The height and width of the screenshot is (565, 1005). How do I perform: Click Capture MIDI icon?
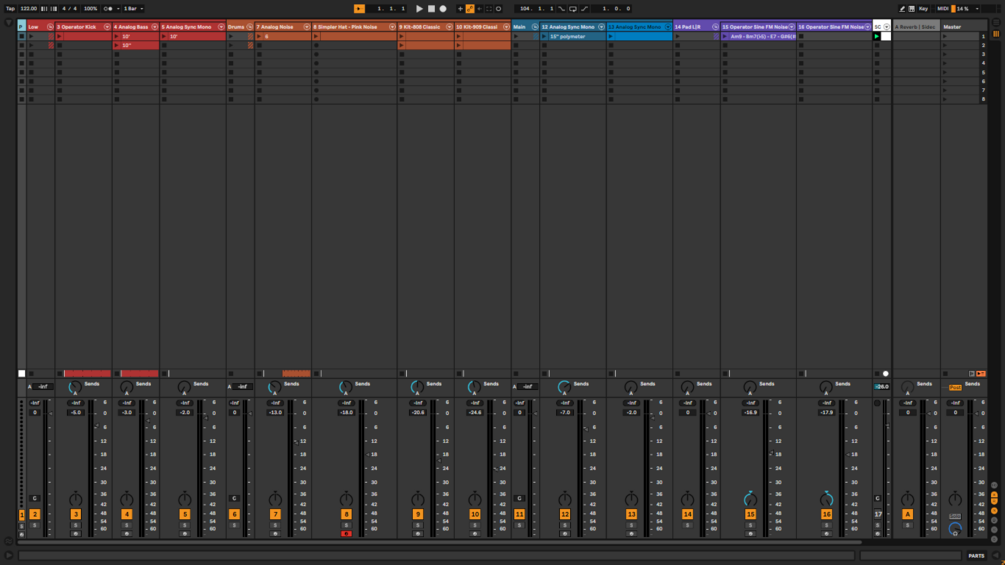(x=489, y=9)
